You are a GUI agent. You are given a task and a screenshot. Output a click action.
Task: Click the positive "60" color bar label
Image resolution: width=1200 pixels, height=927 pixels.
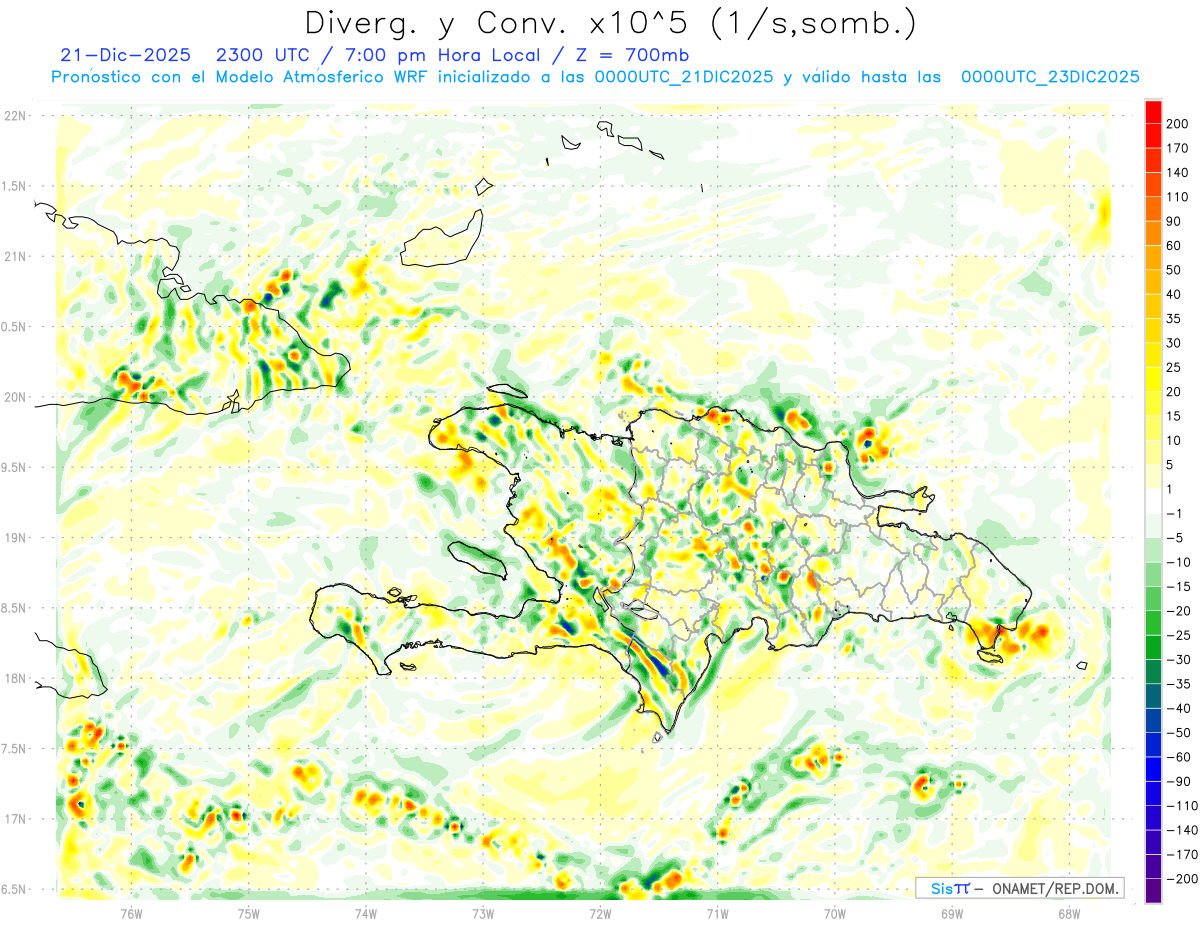tap(1174, 246)
